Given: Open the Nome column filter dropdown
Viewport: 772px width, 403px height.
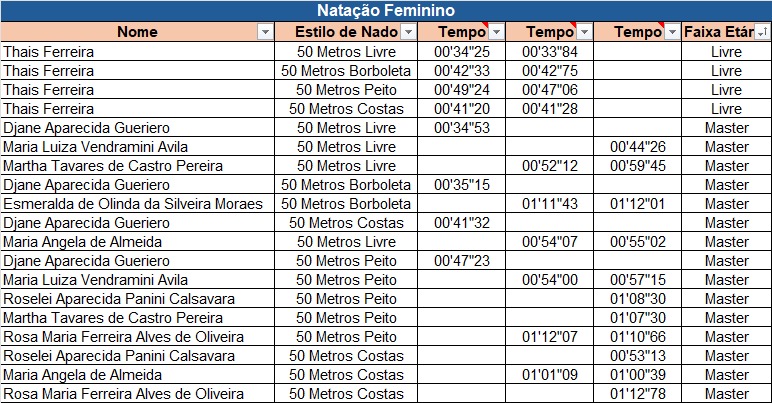Looking at the screenshot, I should coord(264,32).
